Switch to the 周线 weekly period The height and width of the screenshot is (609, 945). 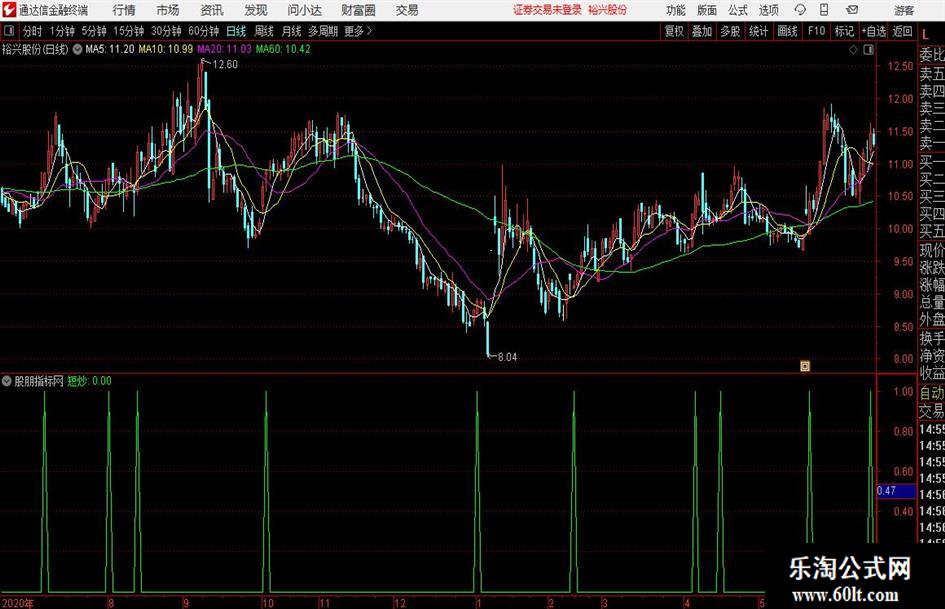click(263, 31)
